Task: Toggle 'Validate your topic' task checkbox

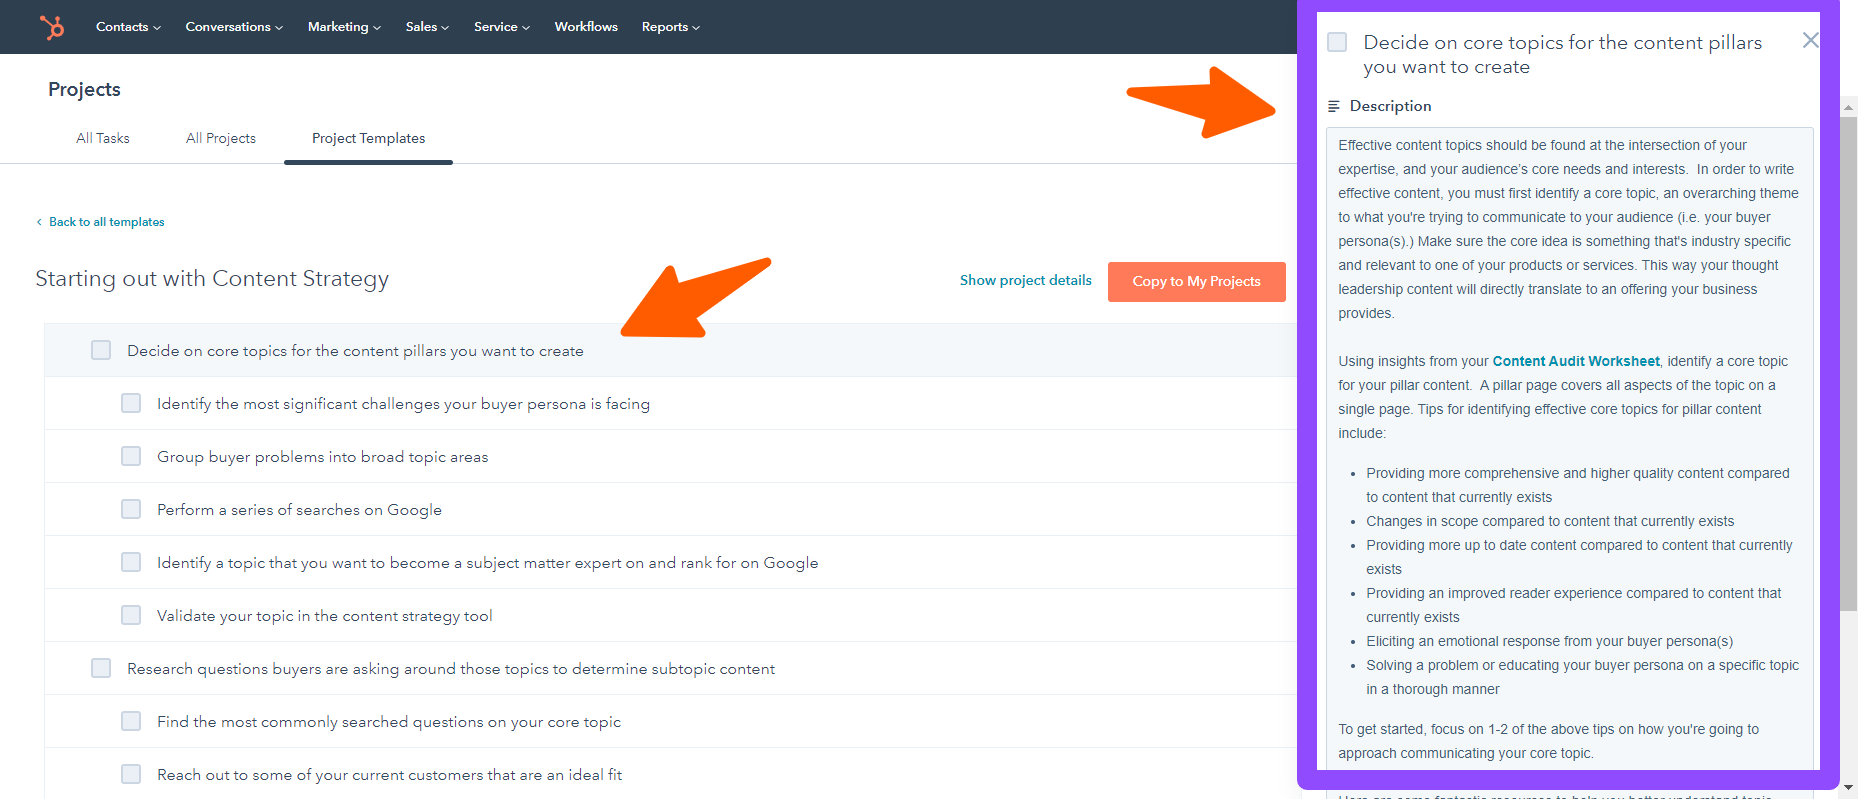Action: click(x=131, y=615)
